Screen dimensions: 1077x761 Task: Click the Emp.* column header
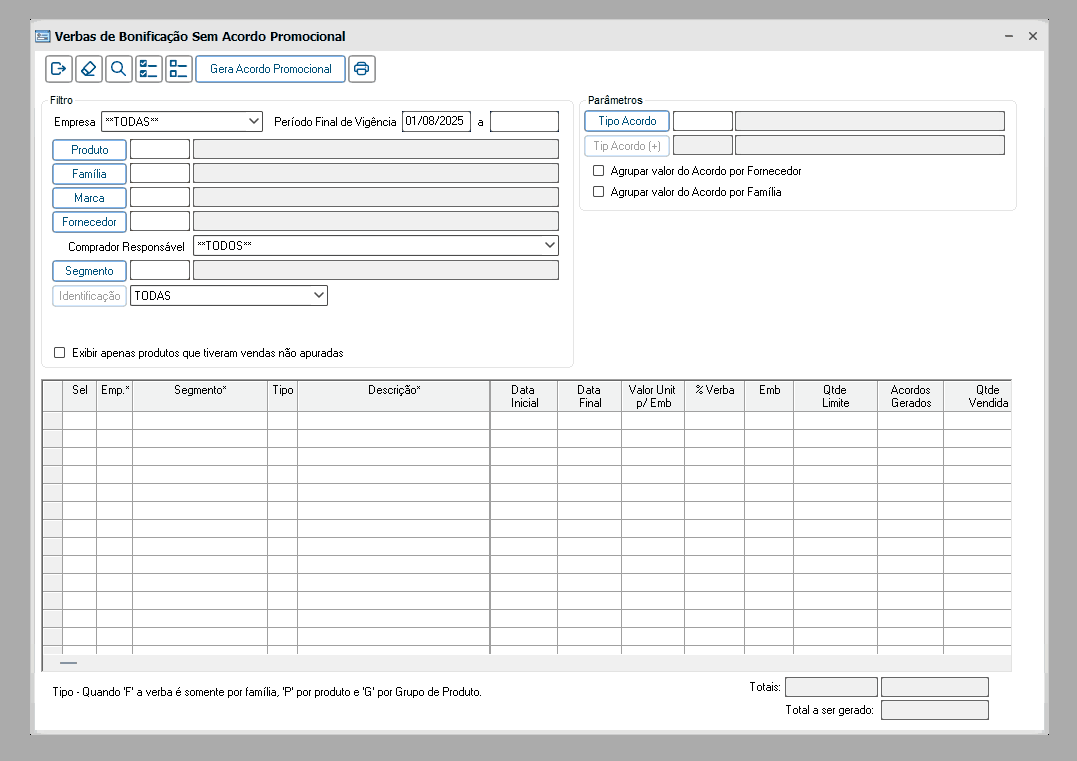115,396
